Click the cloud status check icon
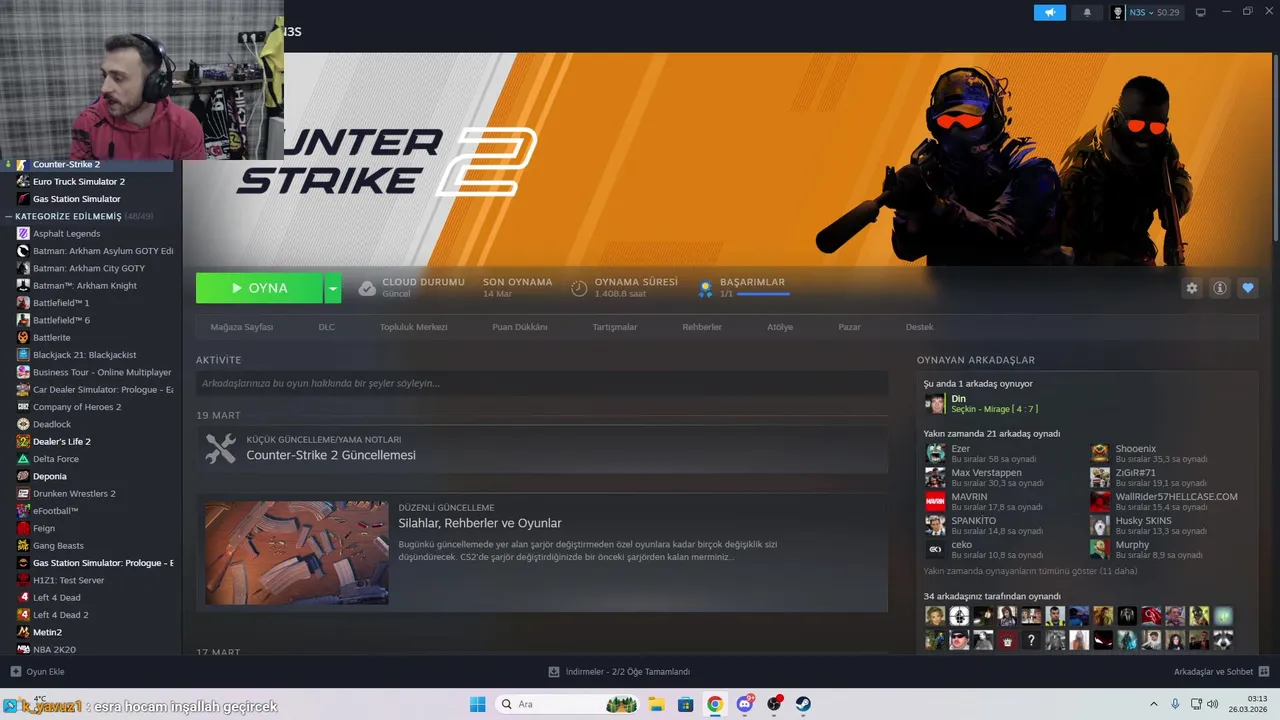This screenshot has height=720, width=1280. pos(367,288)
